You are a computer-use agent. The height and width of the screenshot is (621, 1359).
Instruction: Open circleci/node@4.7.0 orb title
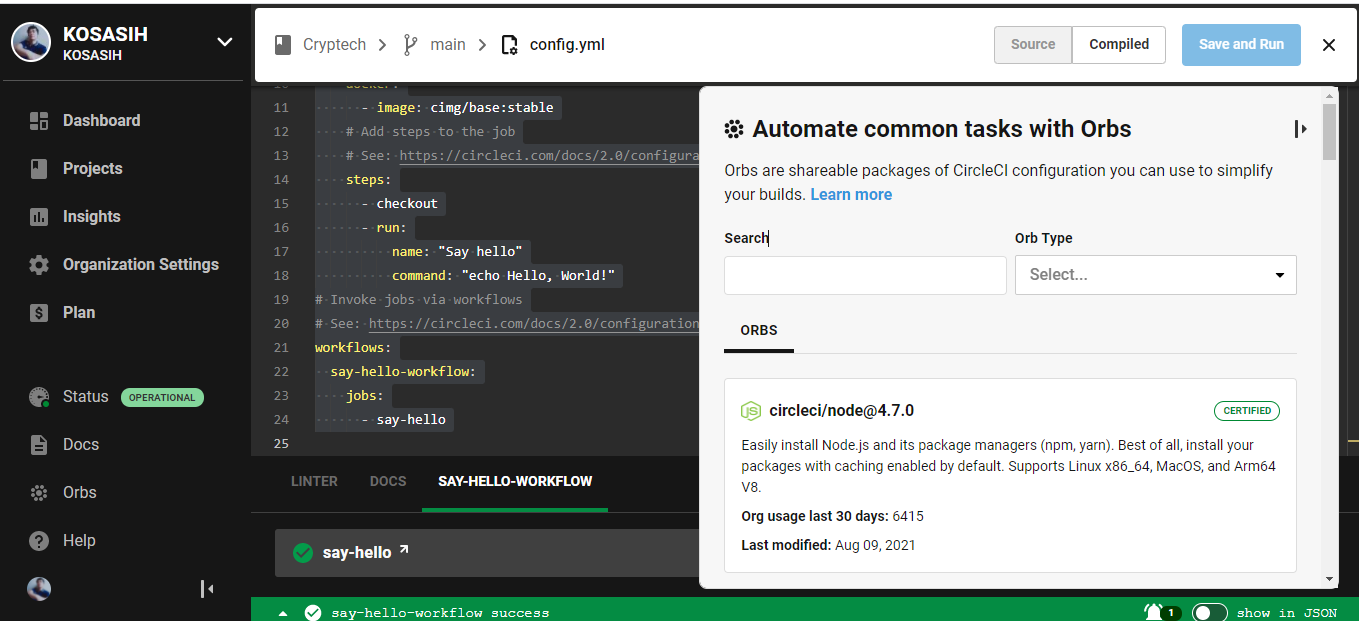[841, 411]
